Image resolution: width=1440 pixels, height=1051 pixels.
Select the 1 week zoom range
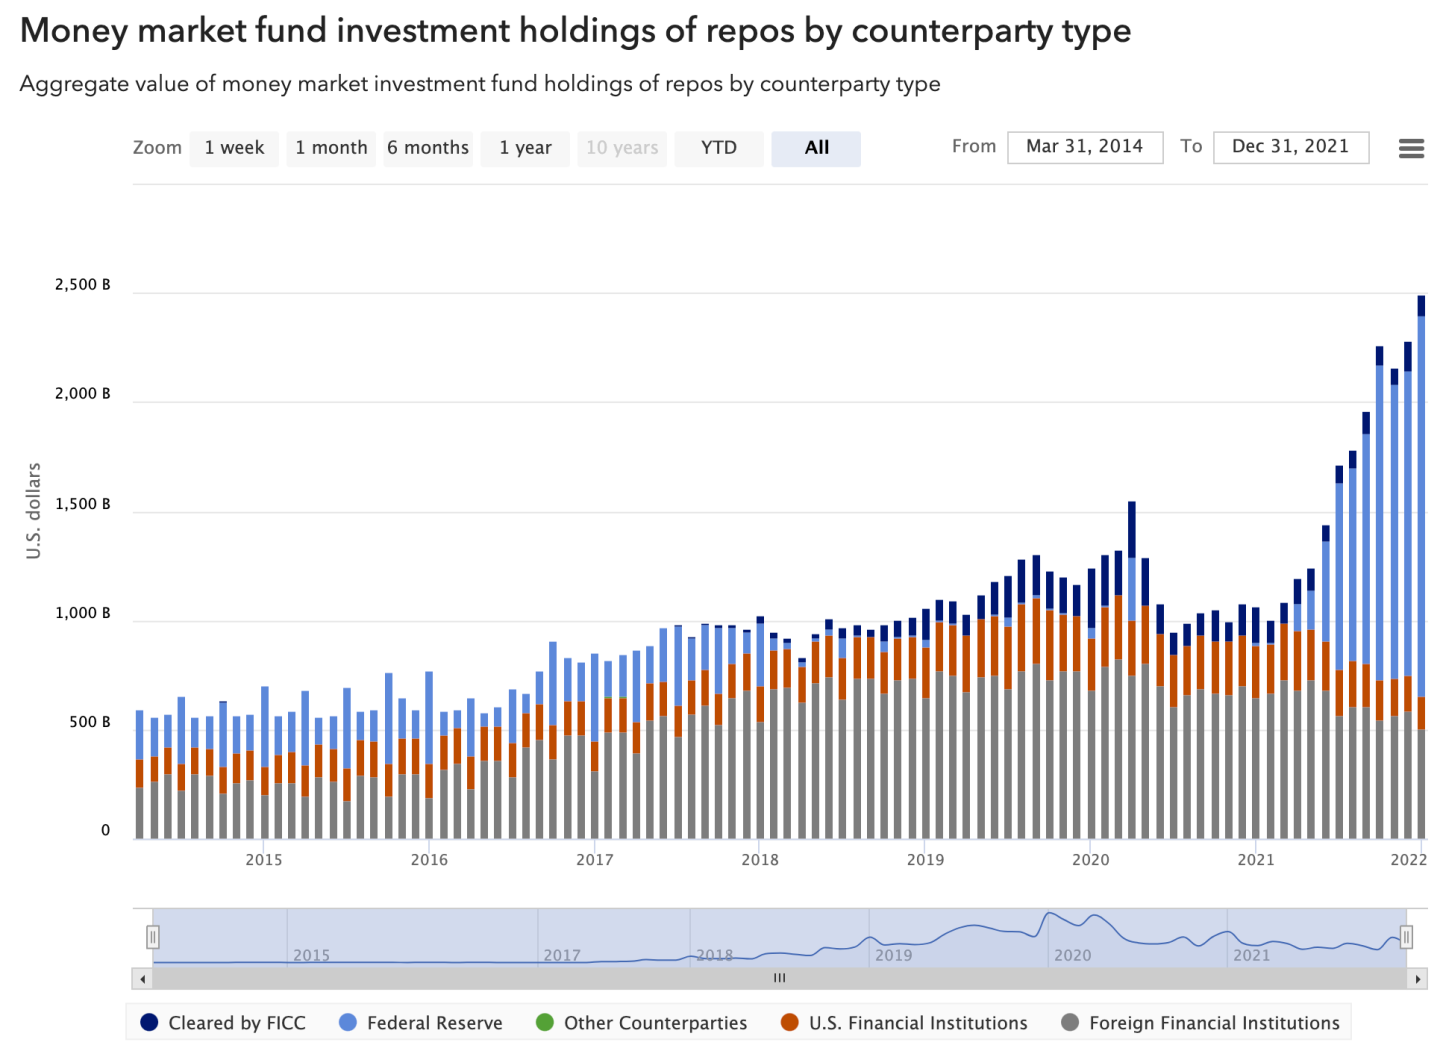[x=234, y=148]
